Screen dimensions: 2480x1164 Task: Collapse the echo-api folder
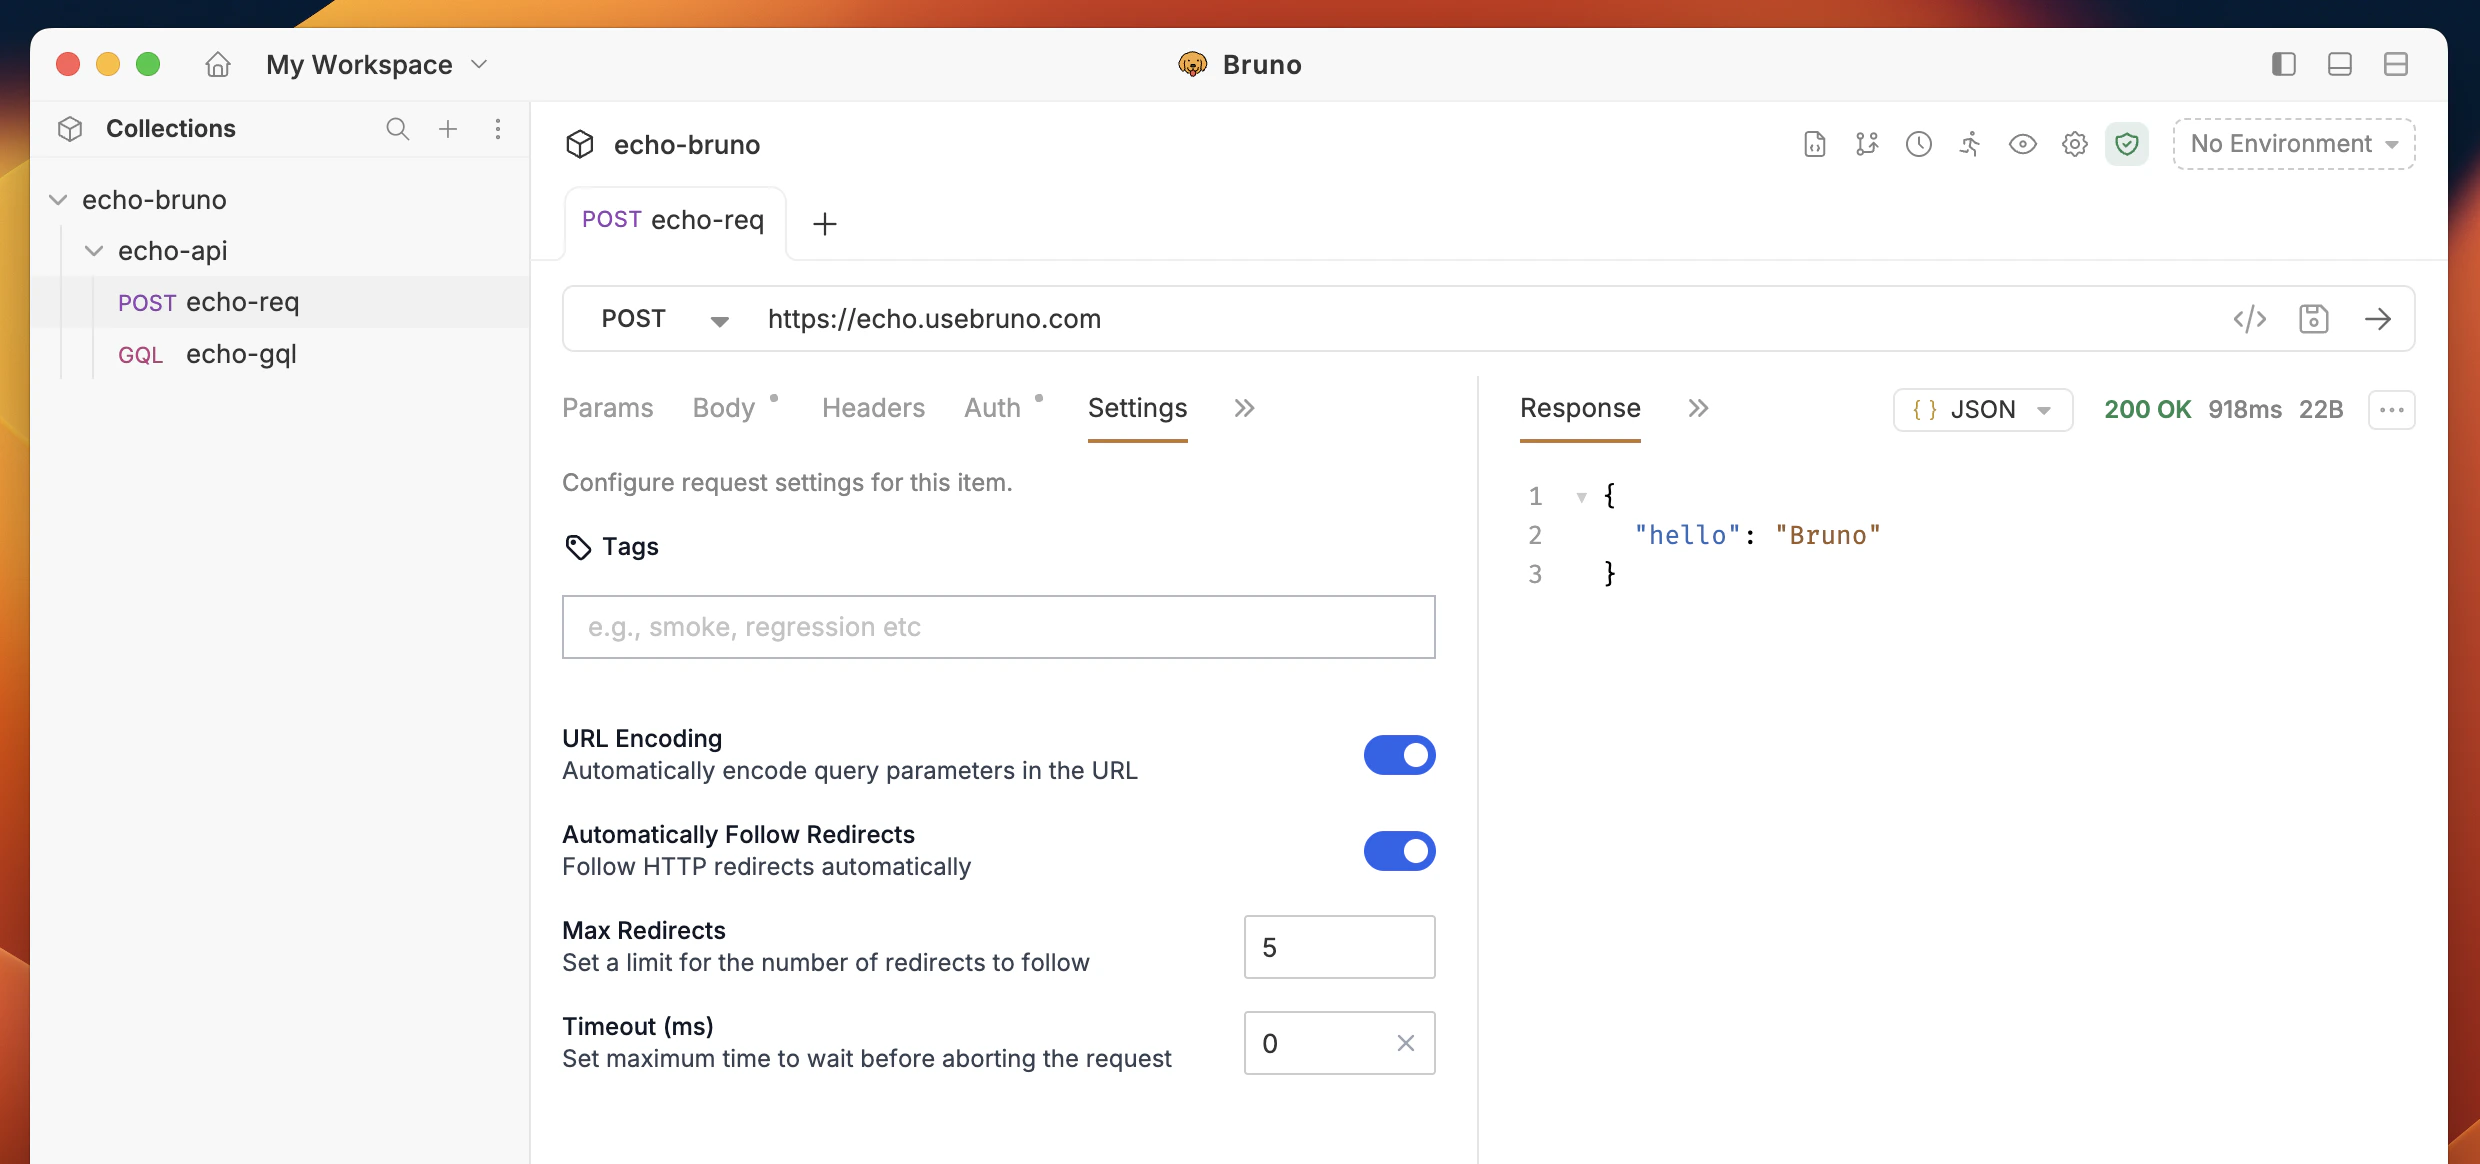click(x=95, y=250)
